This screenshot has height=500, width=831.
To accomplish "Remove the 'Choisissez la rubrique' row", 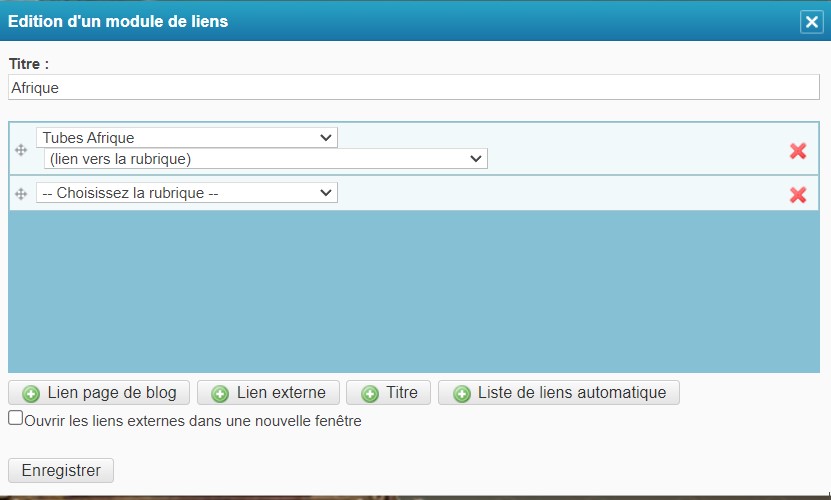I will pyautogui.click(x=797, y=195).
